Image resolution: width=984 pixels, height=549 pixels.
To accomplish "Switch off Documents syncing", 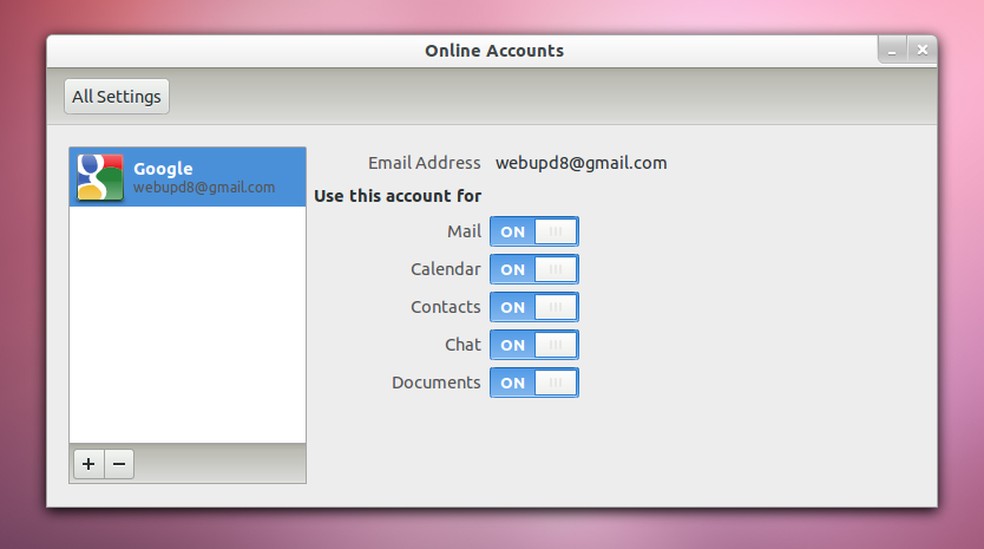I will click(x=534, y=382).
